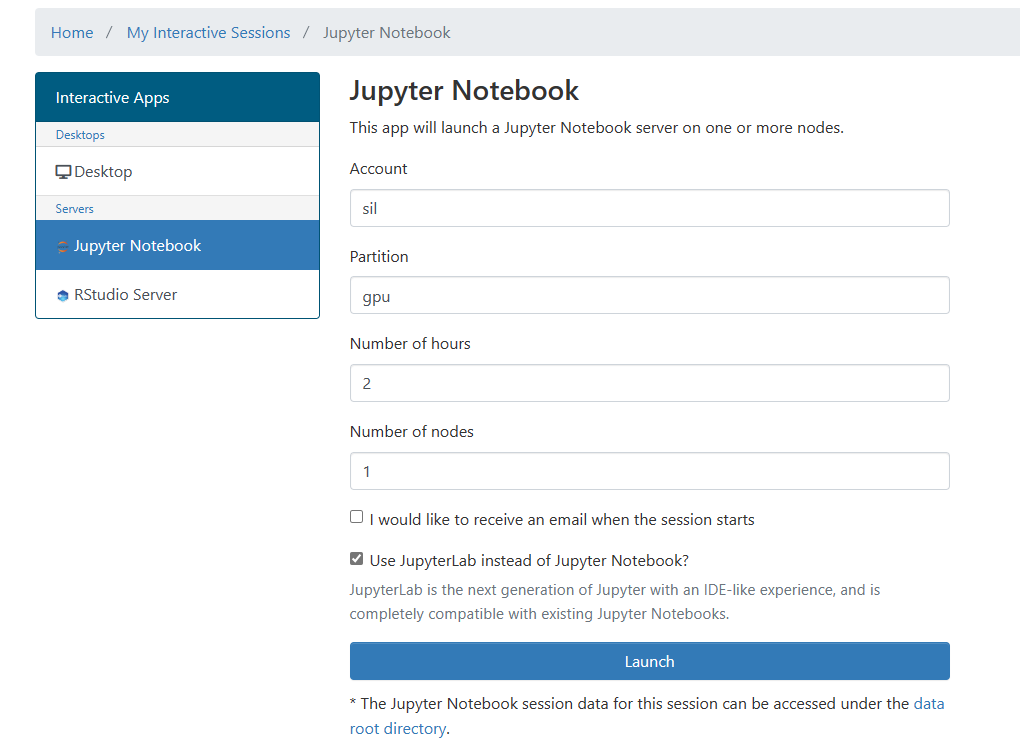This screenshot has width=1020, height=756.
Task: Click the Jupyter Notebook page heading
Action: point(464,90)
